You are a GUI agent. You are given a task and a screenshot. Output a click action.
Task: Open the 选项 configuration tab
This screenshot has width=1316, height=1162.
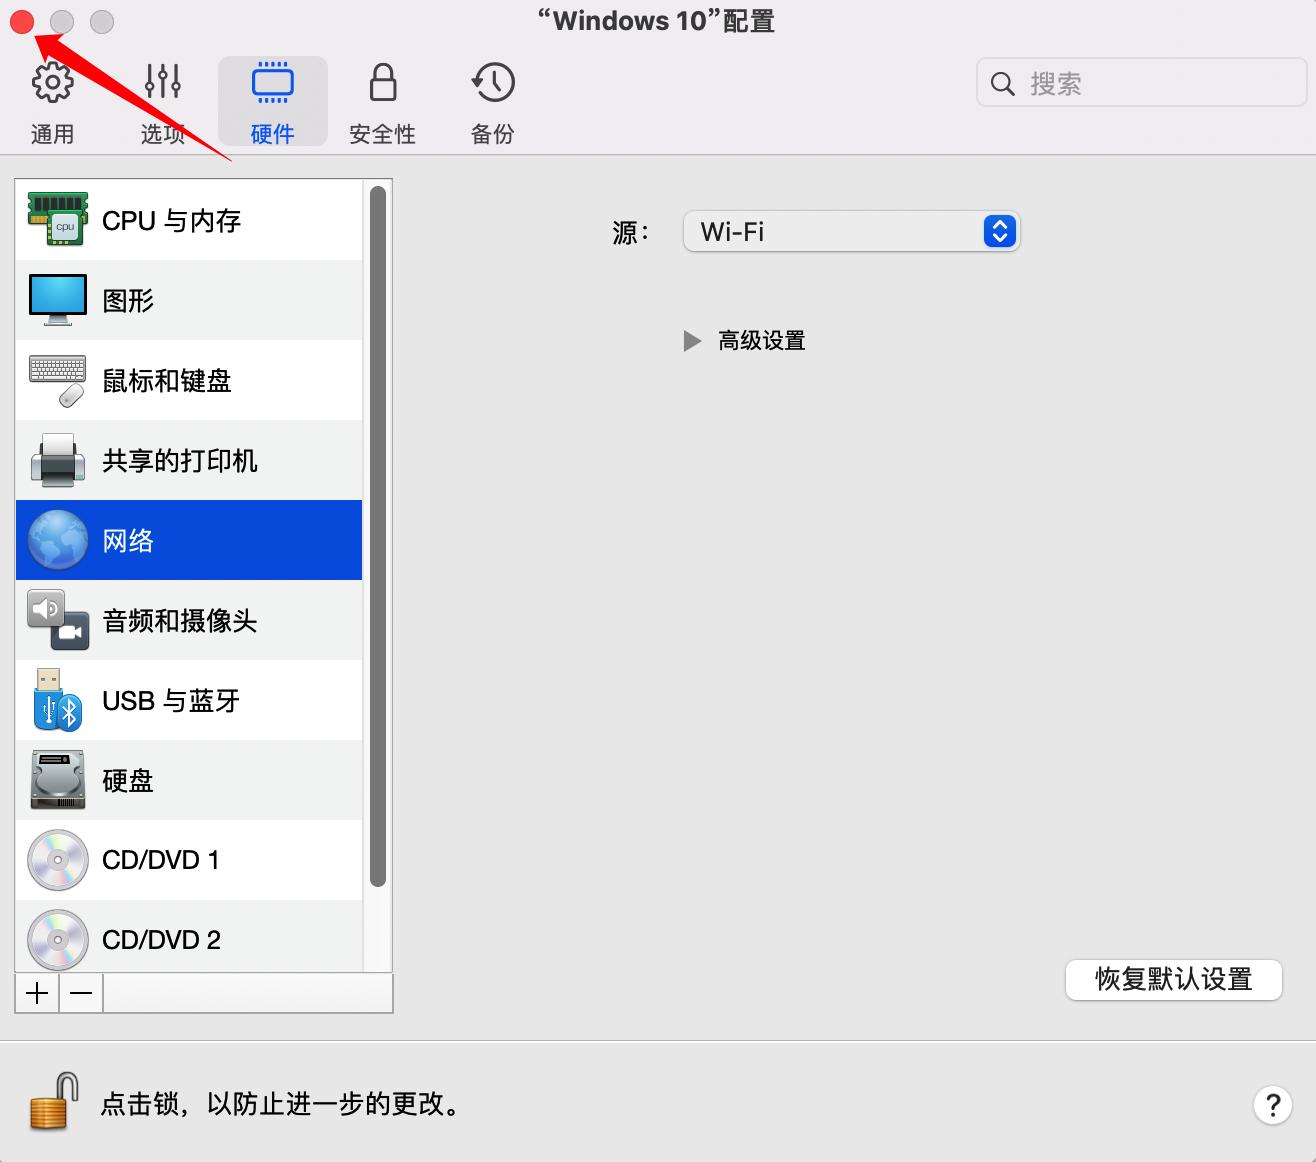tap(162, 98)
